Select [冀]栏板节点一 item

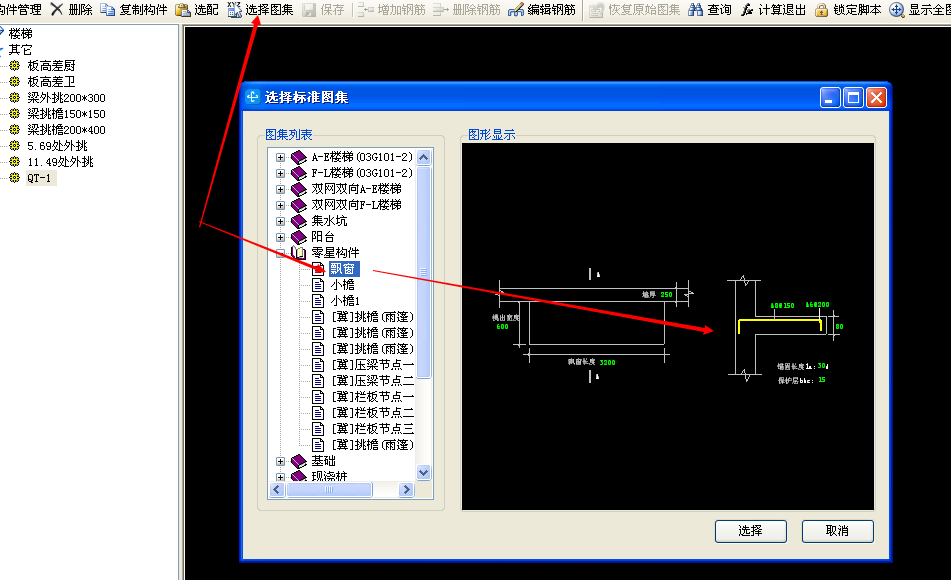pos(372,397)
